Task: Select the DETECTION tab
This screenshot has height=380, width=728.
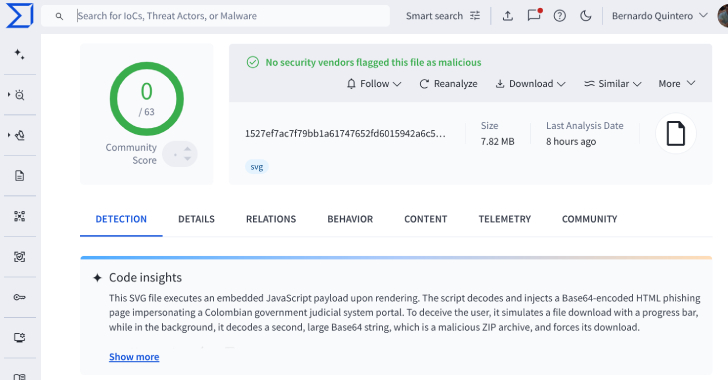Action: [121, 219]
